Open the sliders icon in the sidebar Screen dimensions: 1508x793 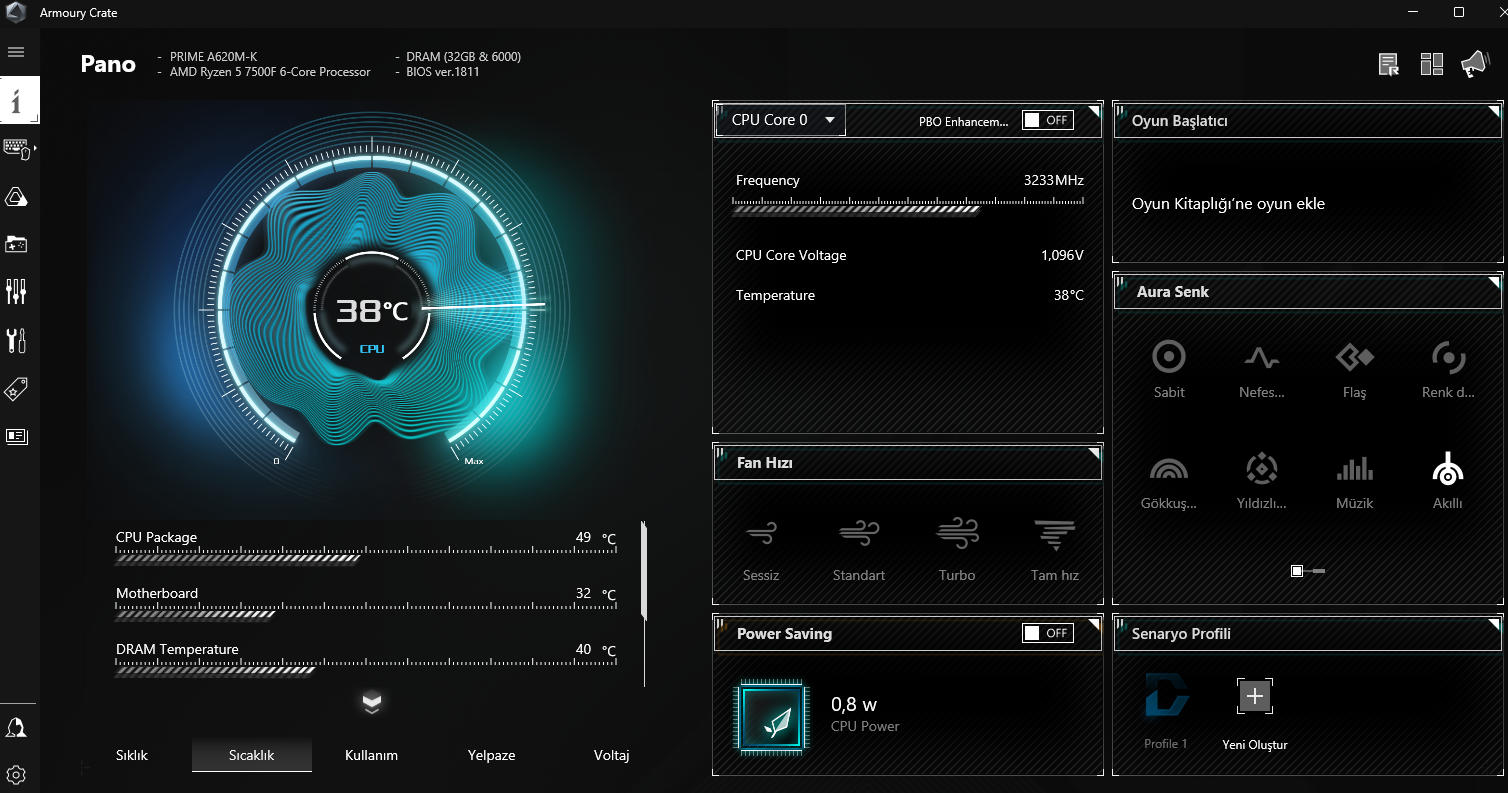[x=16, y=292]
